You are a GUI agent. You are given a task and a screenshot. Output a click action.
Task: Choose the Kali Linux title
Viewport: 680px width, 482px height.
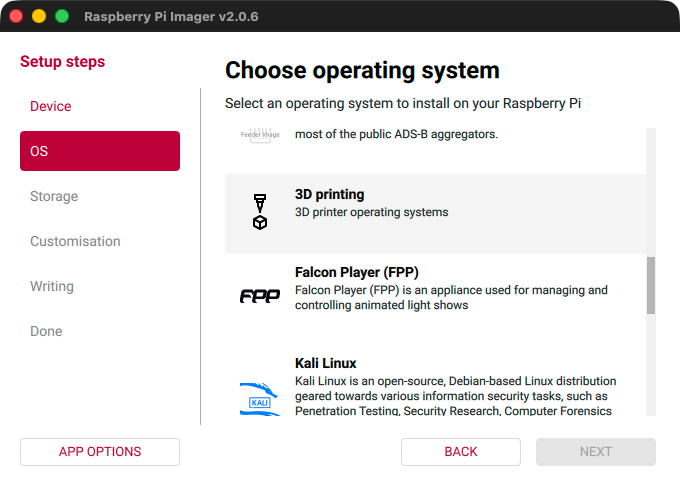pyautogui.click(x=325, y=363)
